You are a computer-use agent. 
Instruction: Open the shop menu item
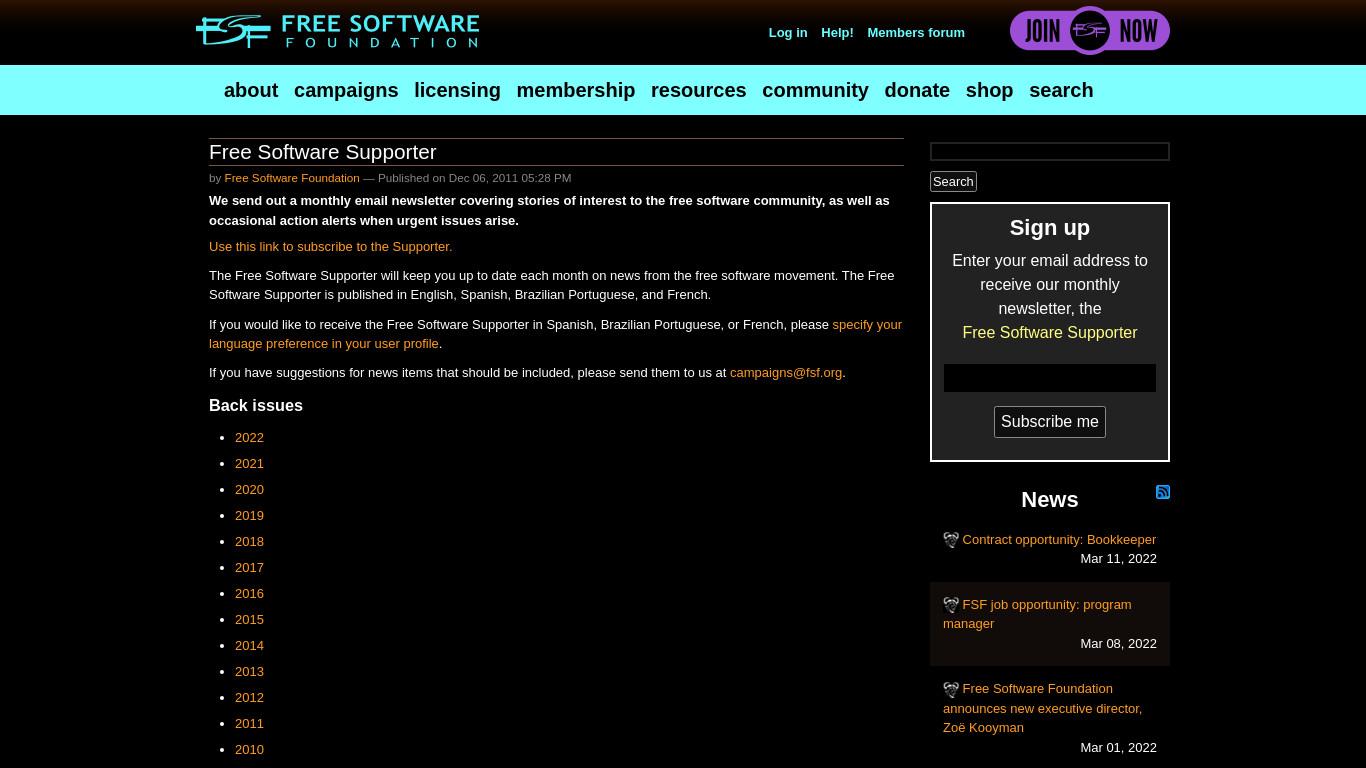(x=989, y=90)
